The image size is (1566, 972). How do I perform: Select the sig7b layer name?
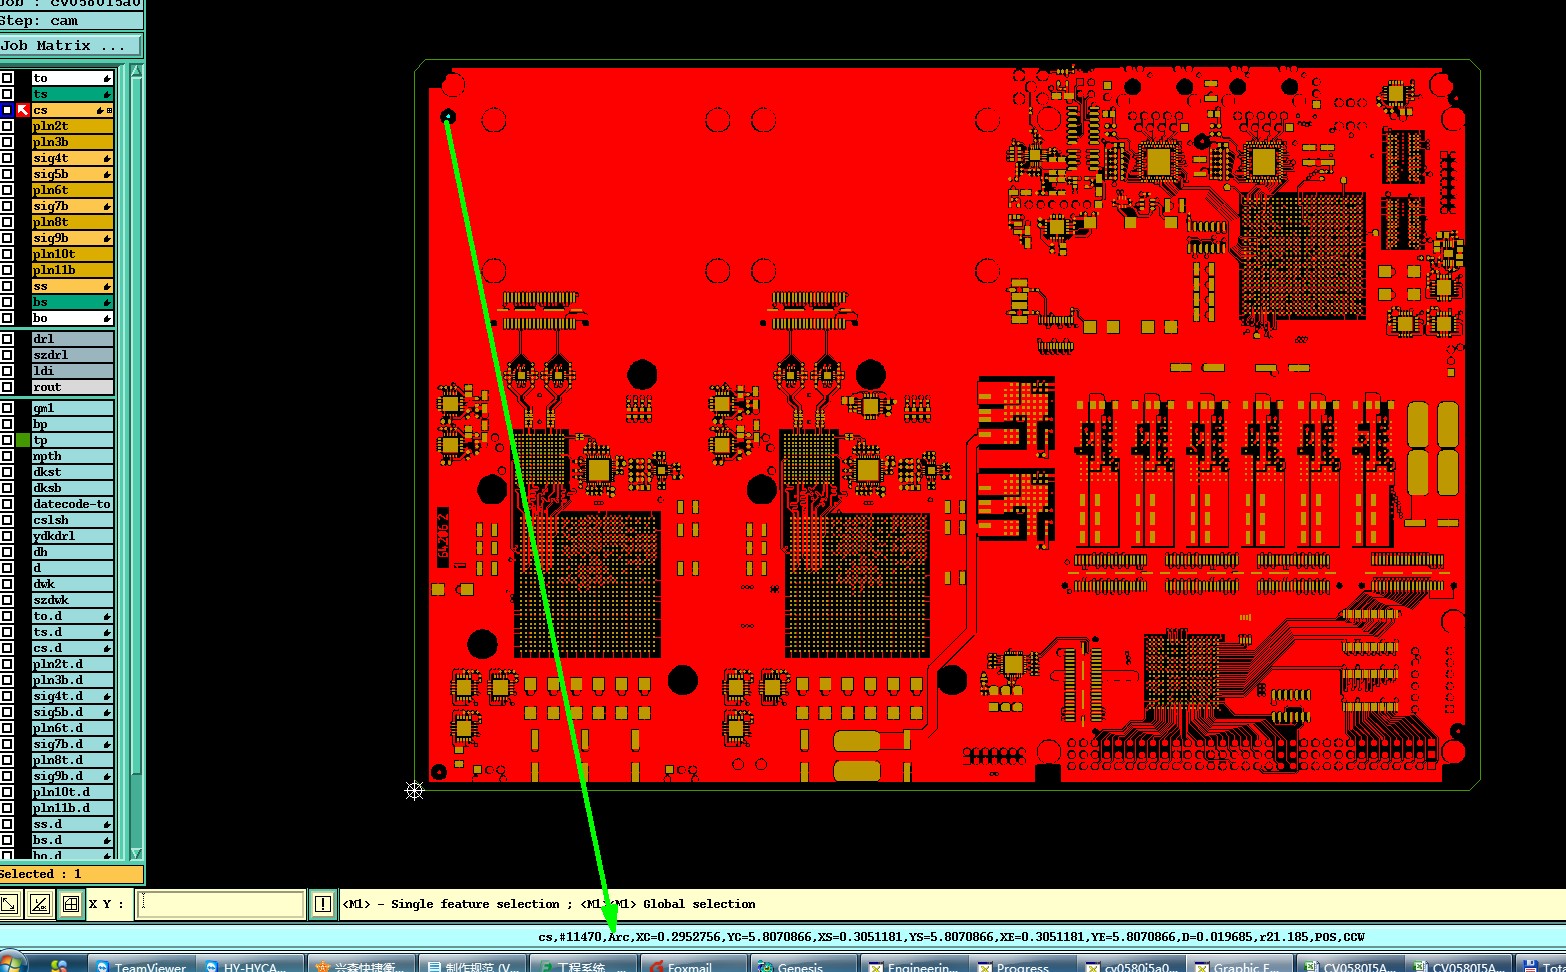pos(72,206)
